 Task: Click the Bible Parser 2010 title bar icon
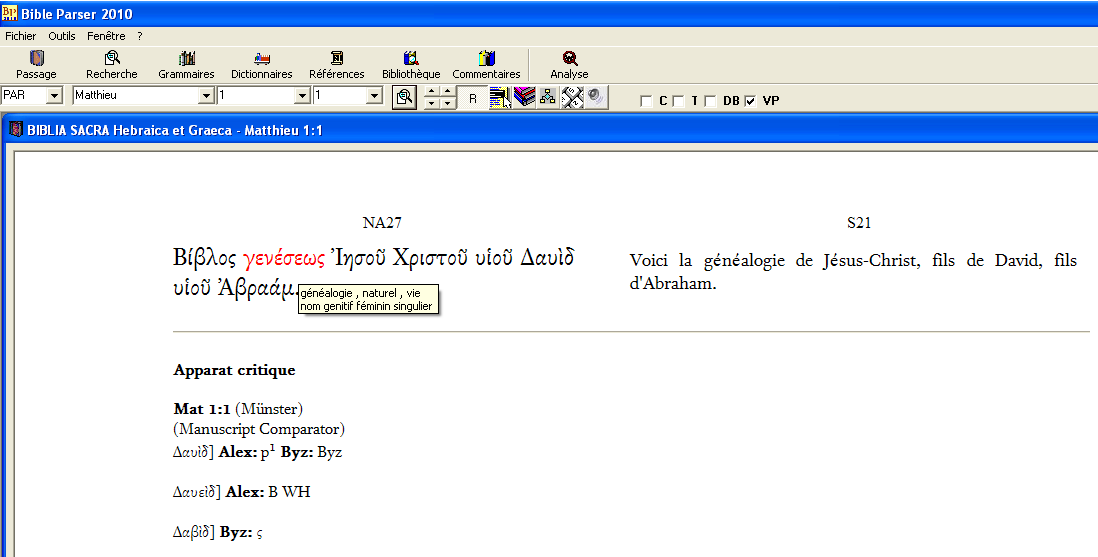(10, 13)
